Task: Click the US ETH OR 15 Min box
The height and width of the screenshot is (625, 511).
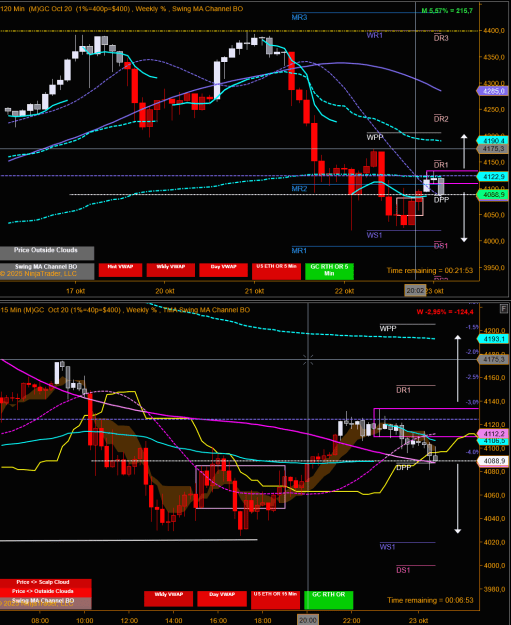Action: pos(275,599)
